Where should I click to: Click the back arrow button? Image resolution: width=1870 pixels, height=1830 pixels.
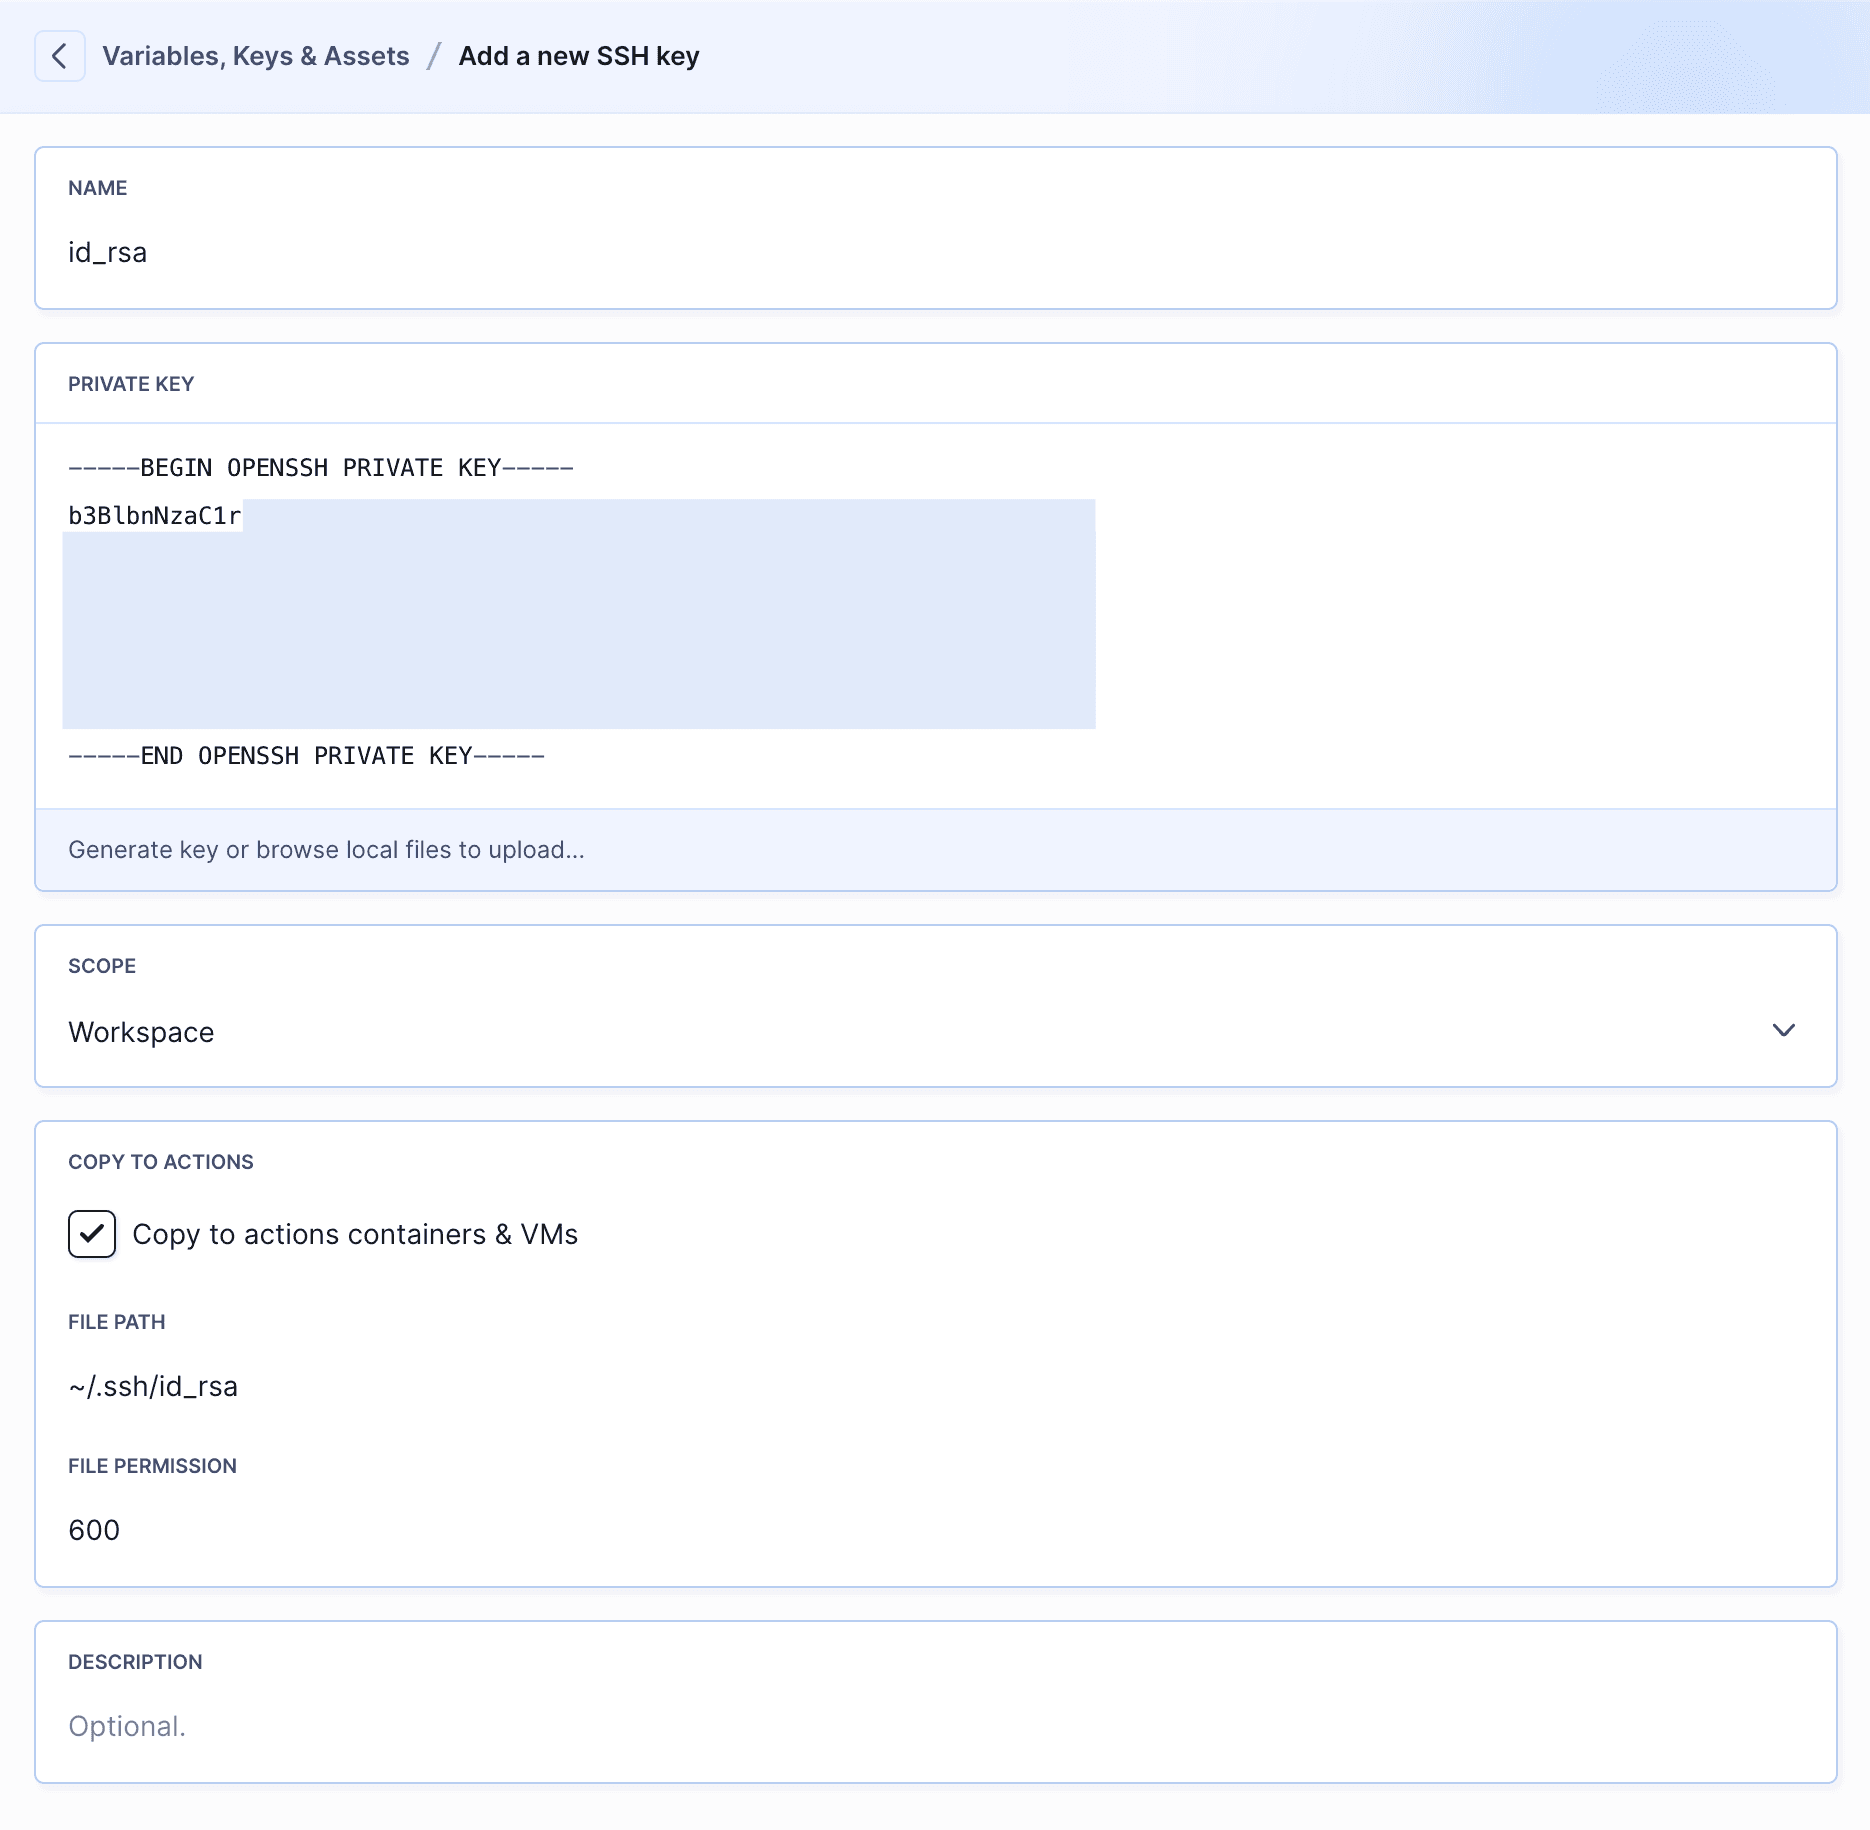pos(59,56)
